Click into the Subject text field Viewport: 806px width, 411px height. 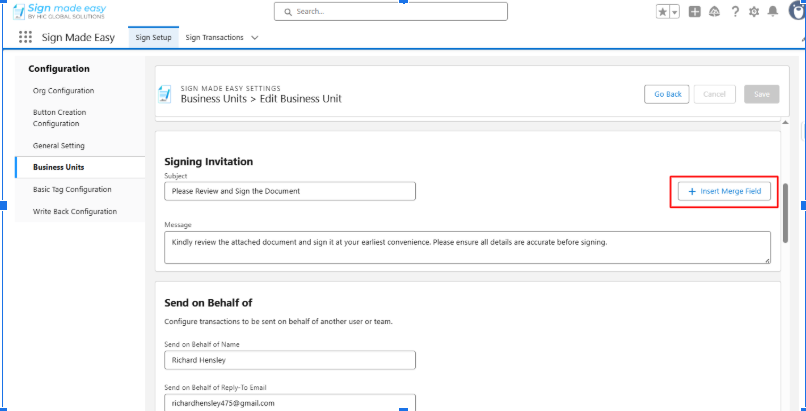point(290,191)
